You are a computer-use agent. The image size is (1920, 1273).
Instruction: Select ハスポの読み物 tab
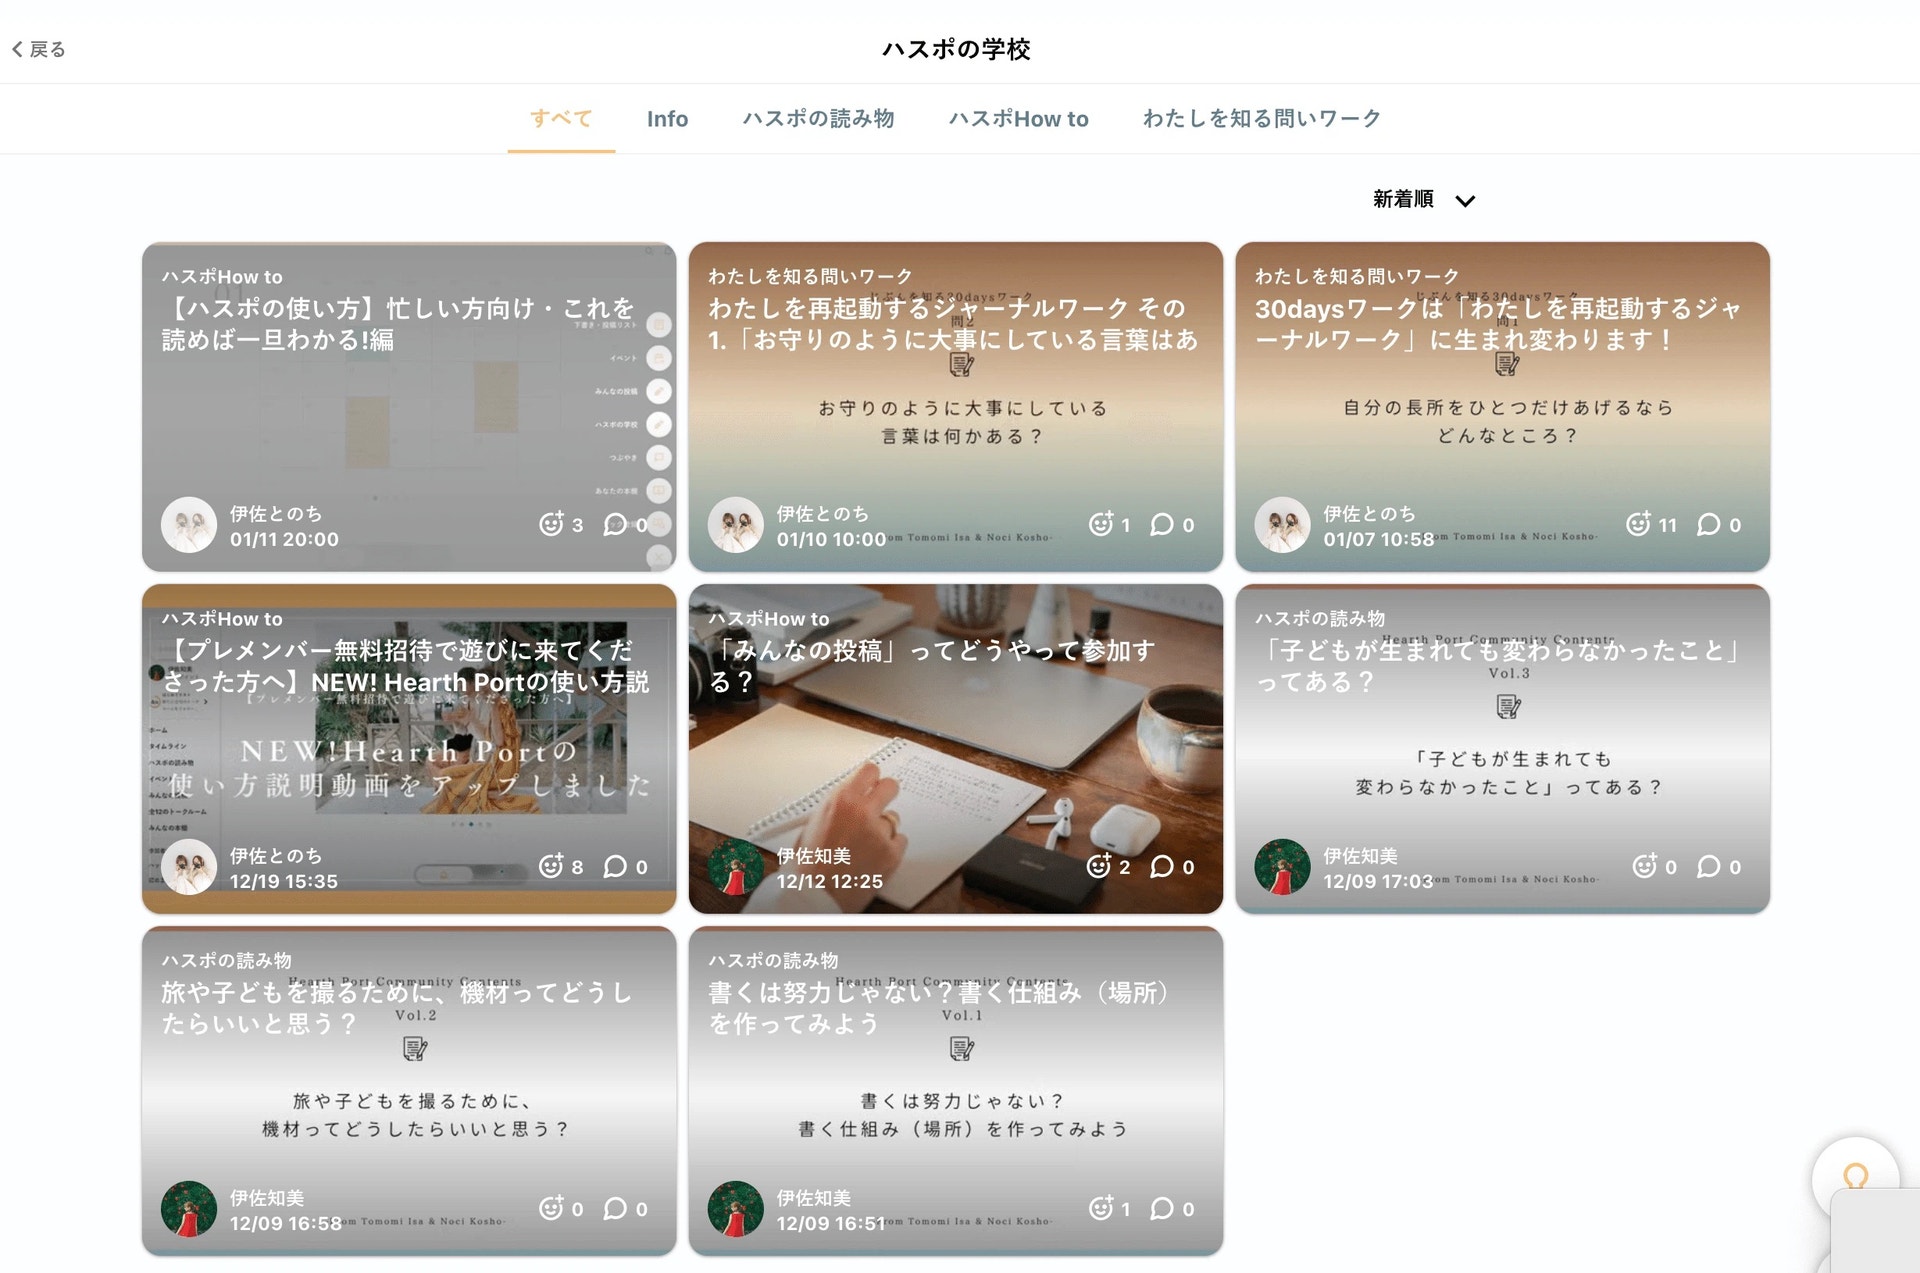(x=818, y=119)
